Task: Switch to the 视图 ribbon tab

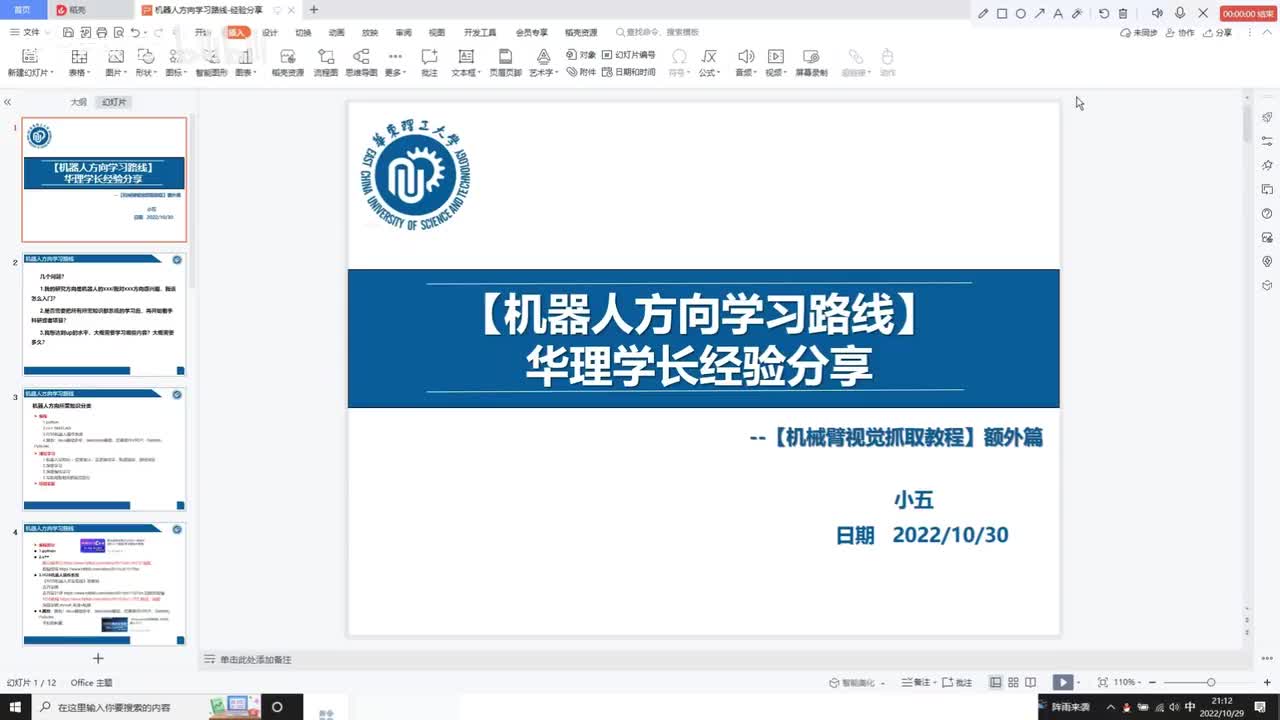Action: click(x=437, y=32)
